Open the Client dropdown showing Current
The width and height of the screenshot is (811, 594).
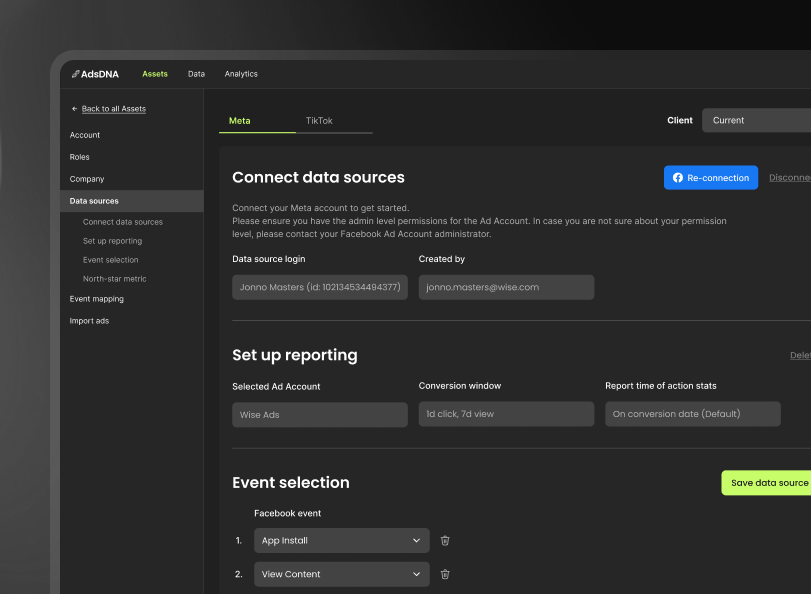[x=756, y=120]
